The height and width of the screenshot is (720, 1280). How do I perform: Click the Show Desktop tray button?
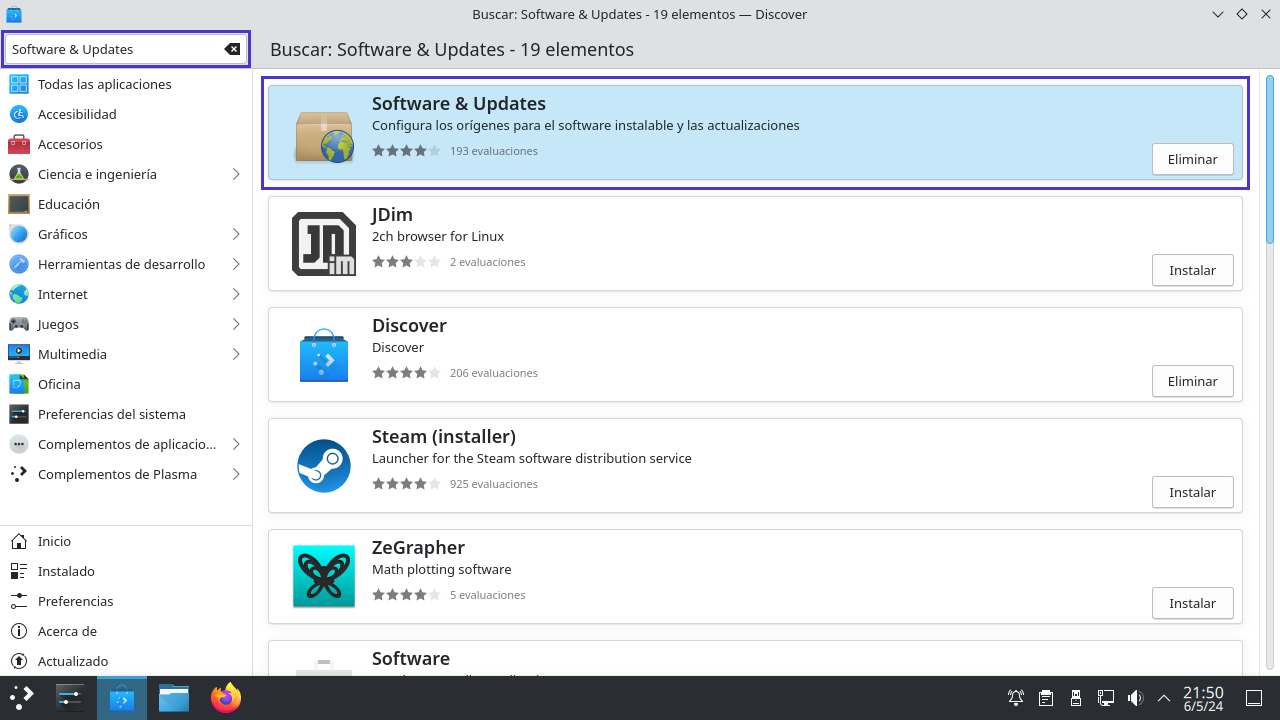[x=1254, y=698]
